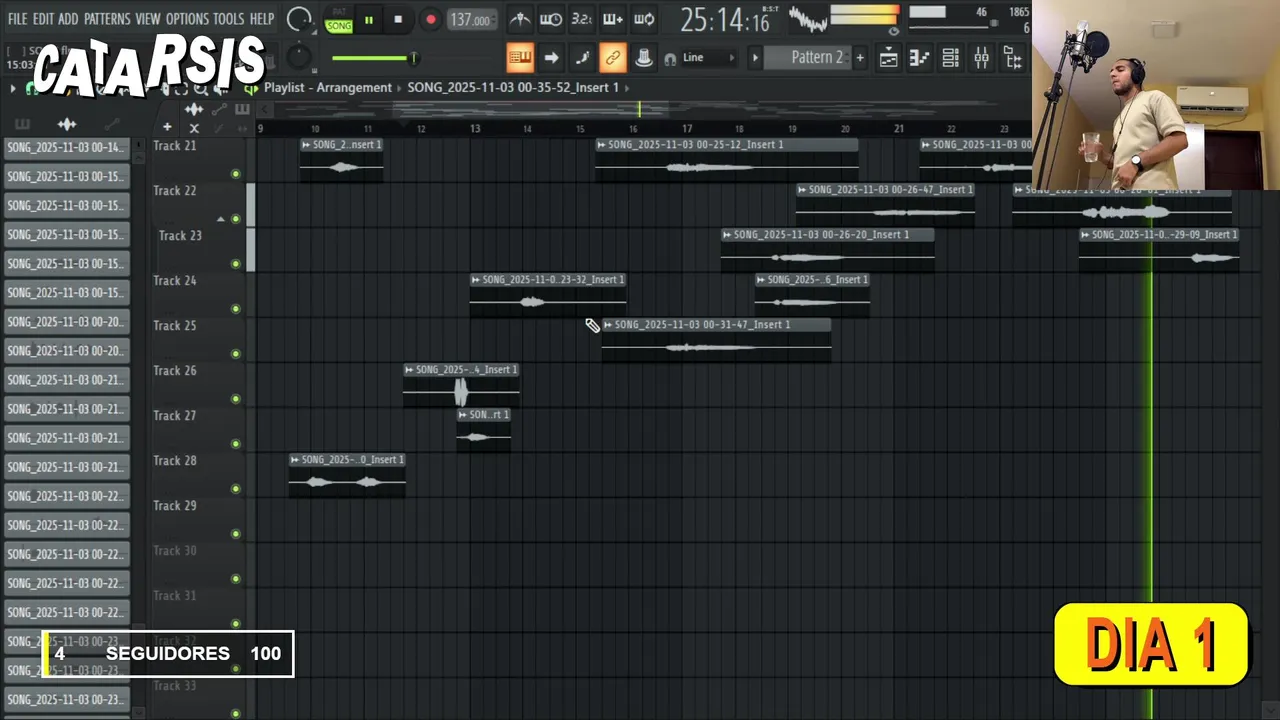Viewport: 1280px width, 720px height.
Task: Open menu arrow of clip 00-31-47_Insert 1
Action: [608, 325]
